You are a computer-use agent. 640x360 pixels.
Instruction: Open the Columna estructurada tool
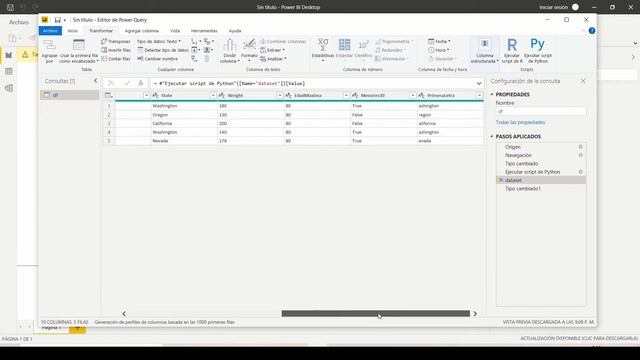click(x=484, y=51)
